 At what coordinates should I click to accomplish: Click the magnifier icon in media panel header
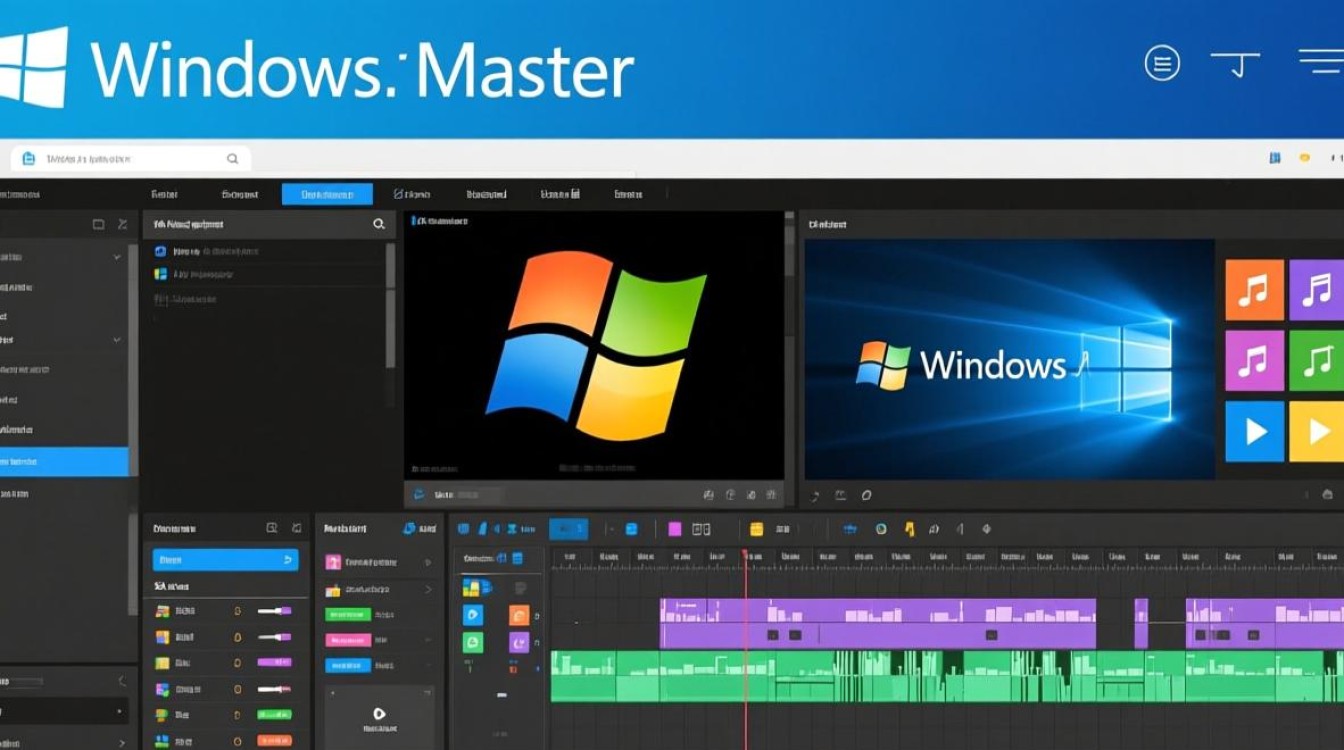tap(379, 225)
